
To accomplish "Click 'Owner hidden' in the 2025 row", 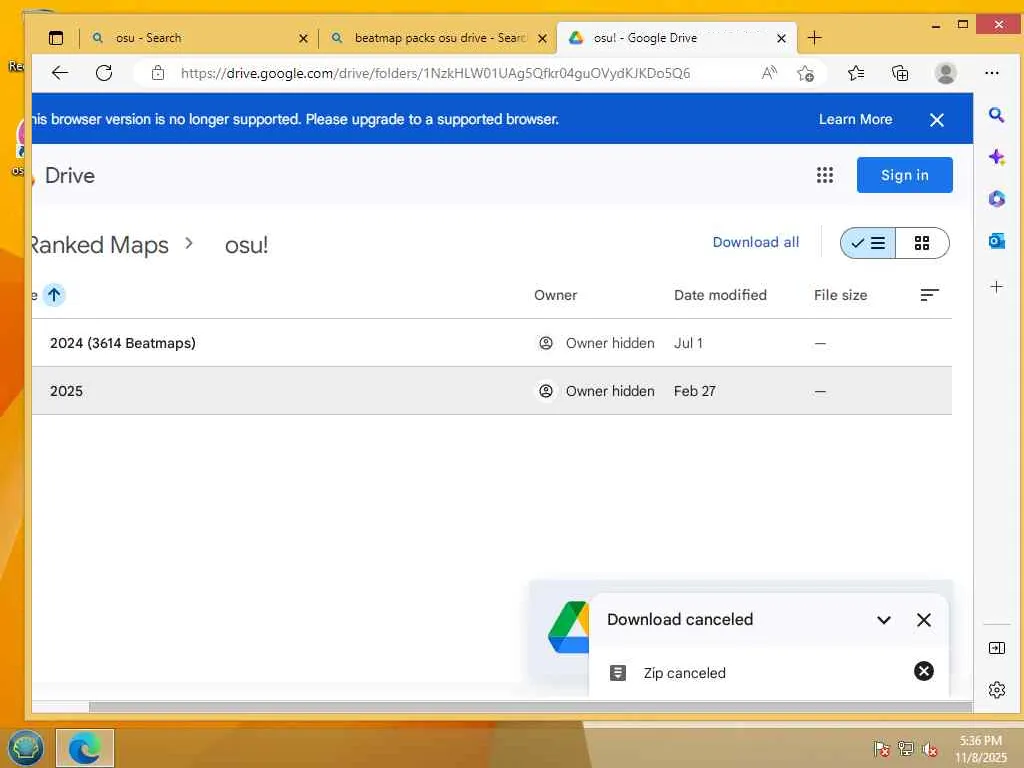I will (610, 391).
